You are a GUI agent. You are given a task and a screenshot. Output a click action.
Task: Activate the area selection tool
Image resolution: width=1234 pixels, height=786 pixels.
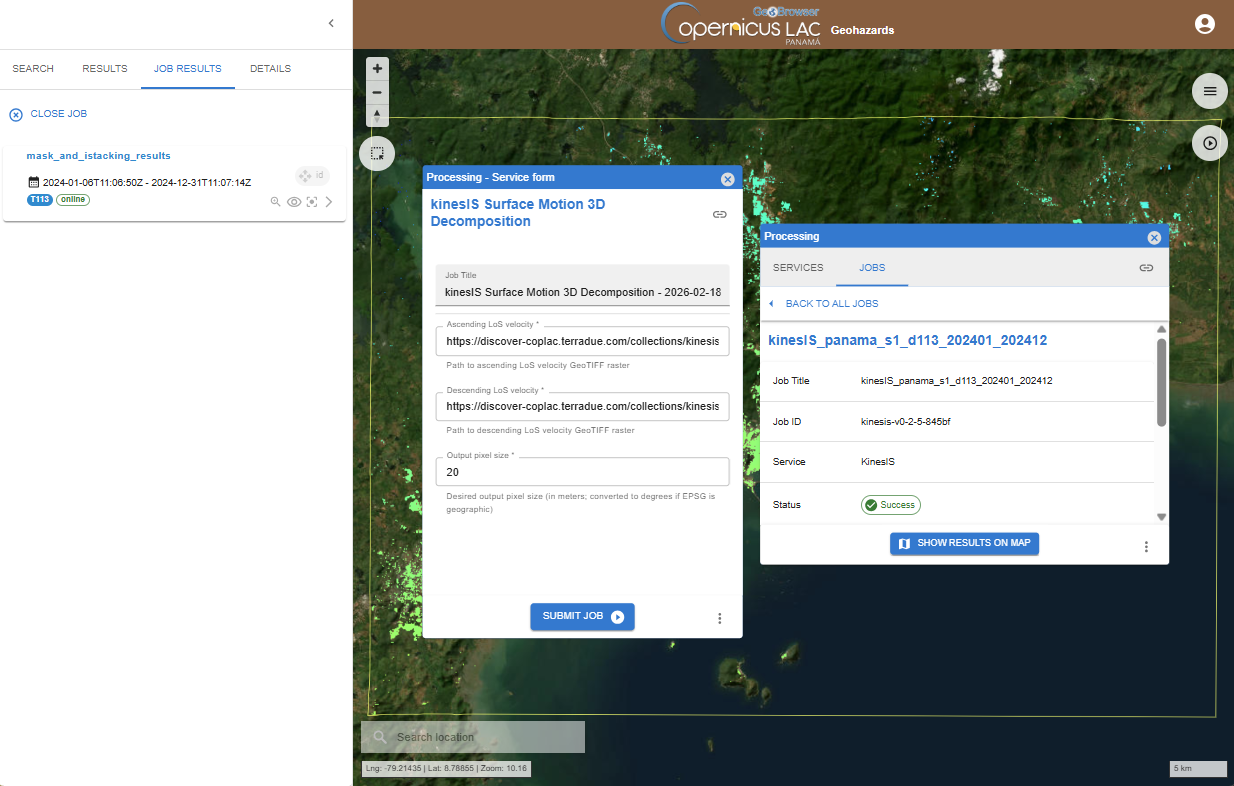[377, 153]
